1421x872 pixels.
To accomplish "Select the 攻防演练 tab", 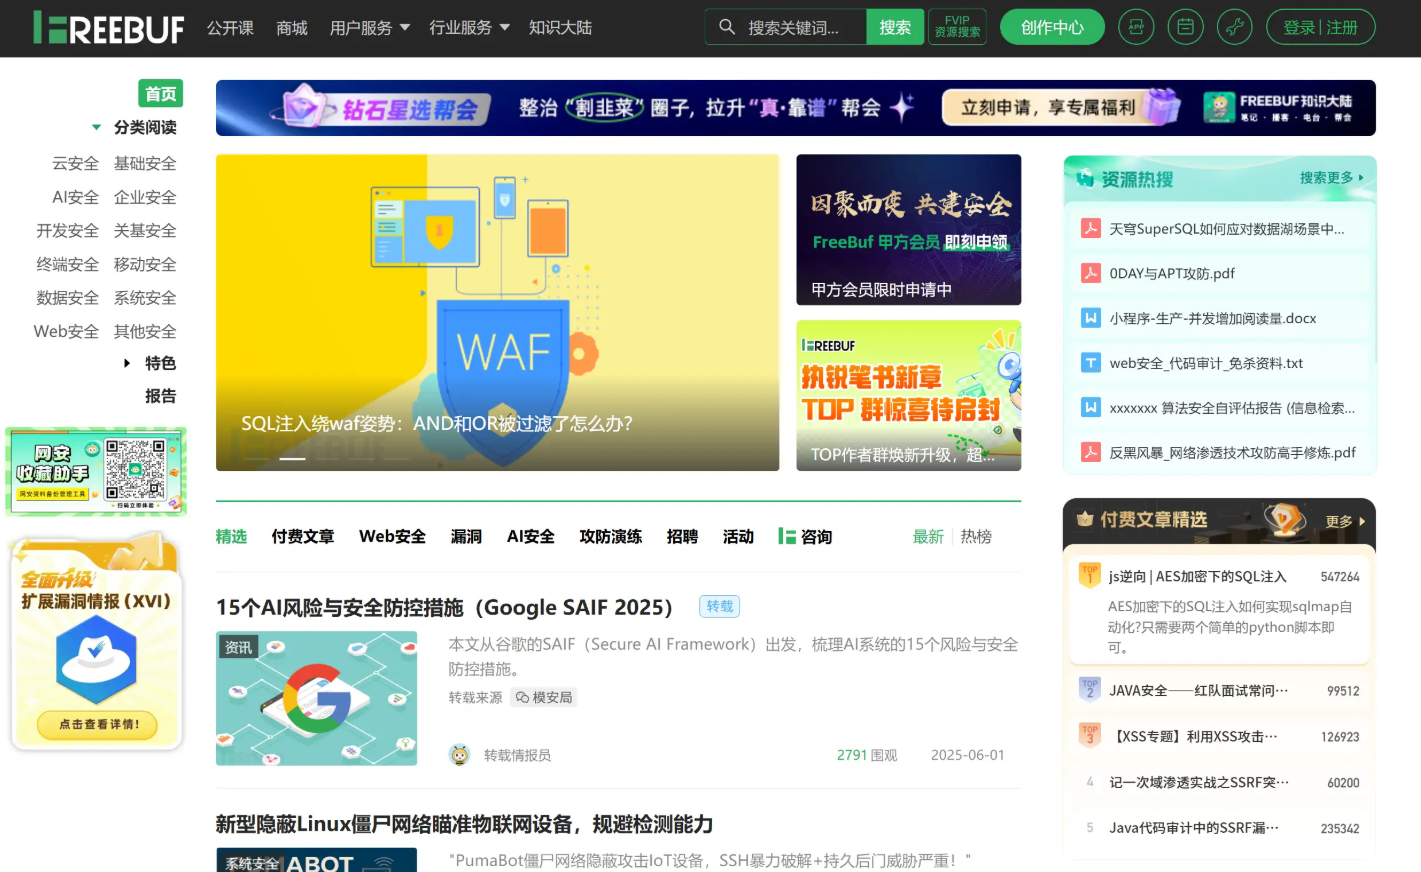I will pyautogui.click(x=610, y=537).
